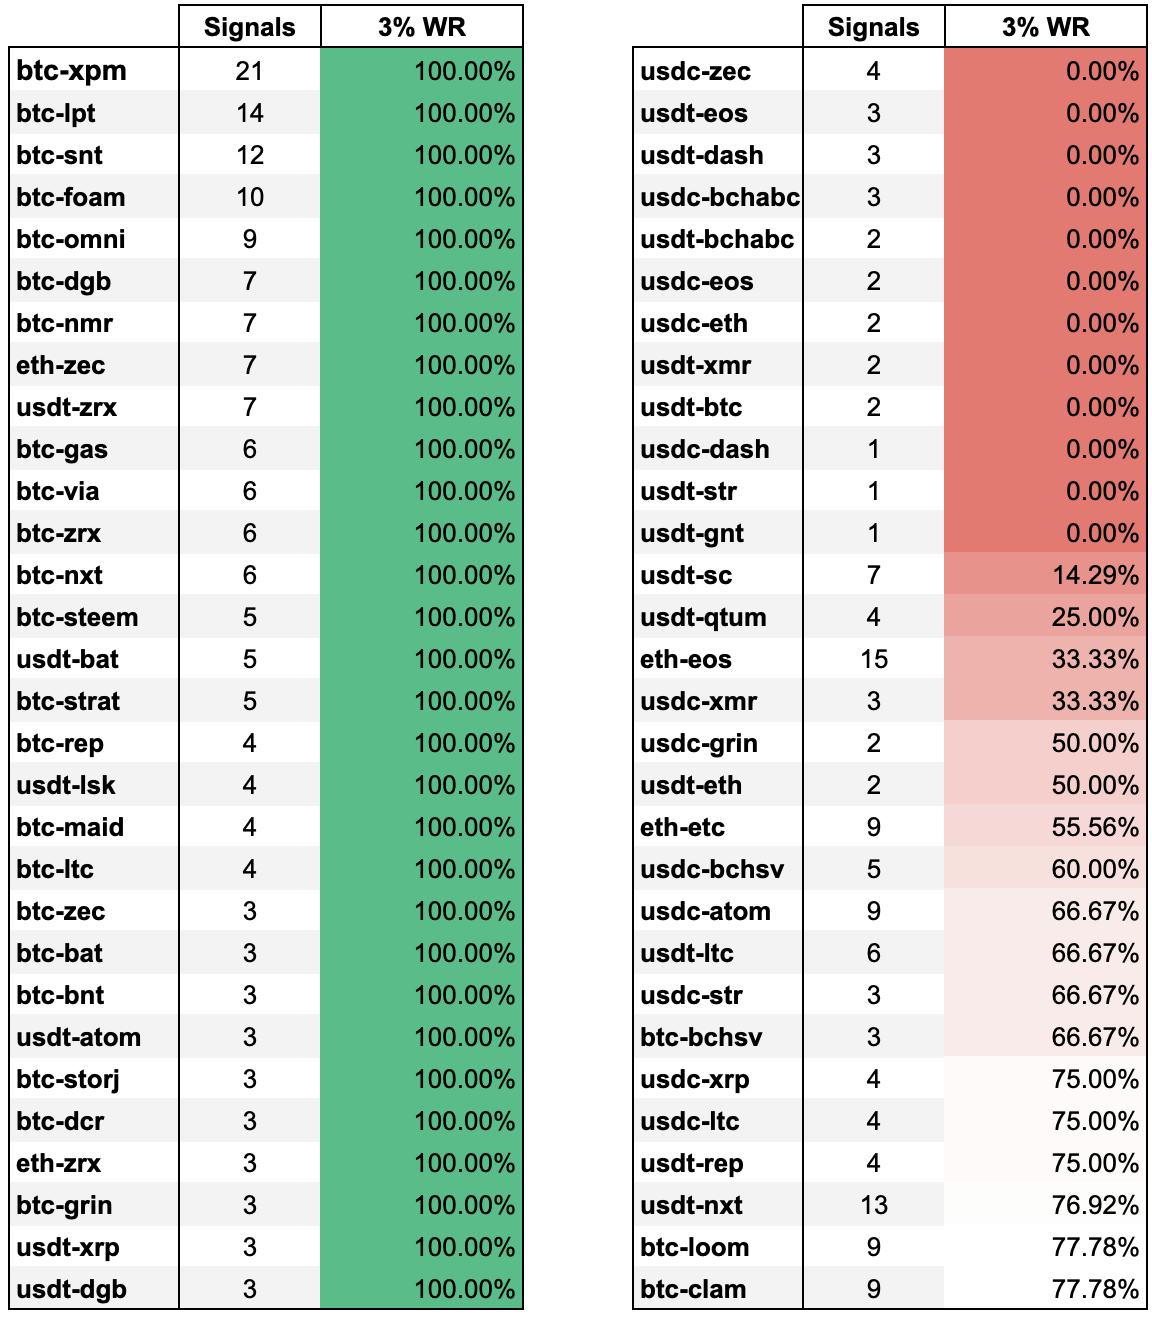This screenshot has width=1152, height=1318.
Task: Click the 14.29% win rate cell
Action: point(1045,575)
